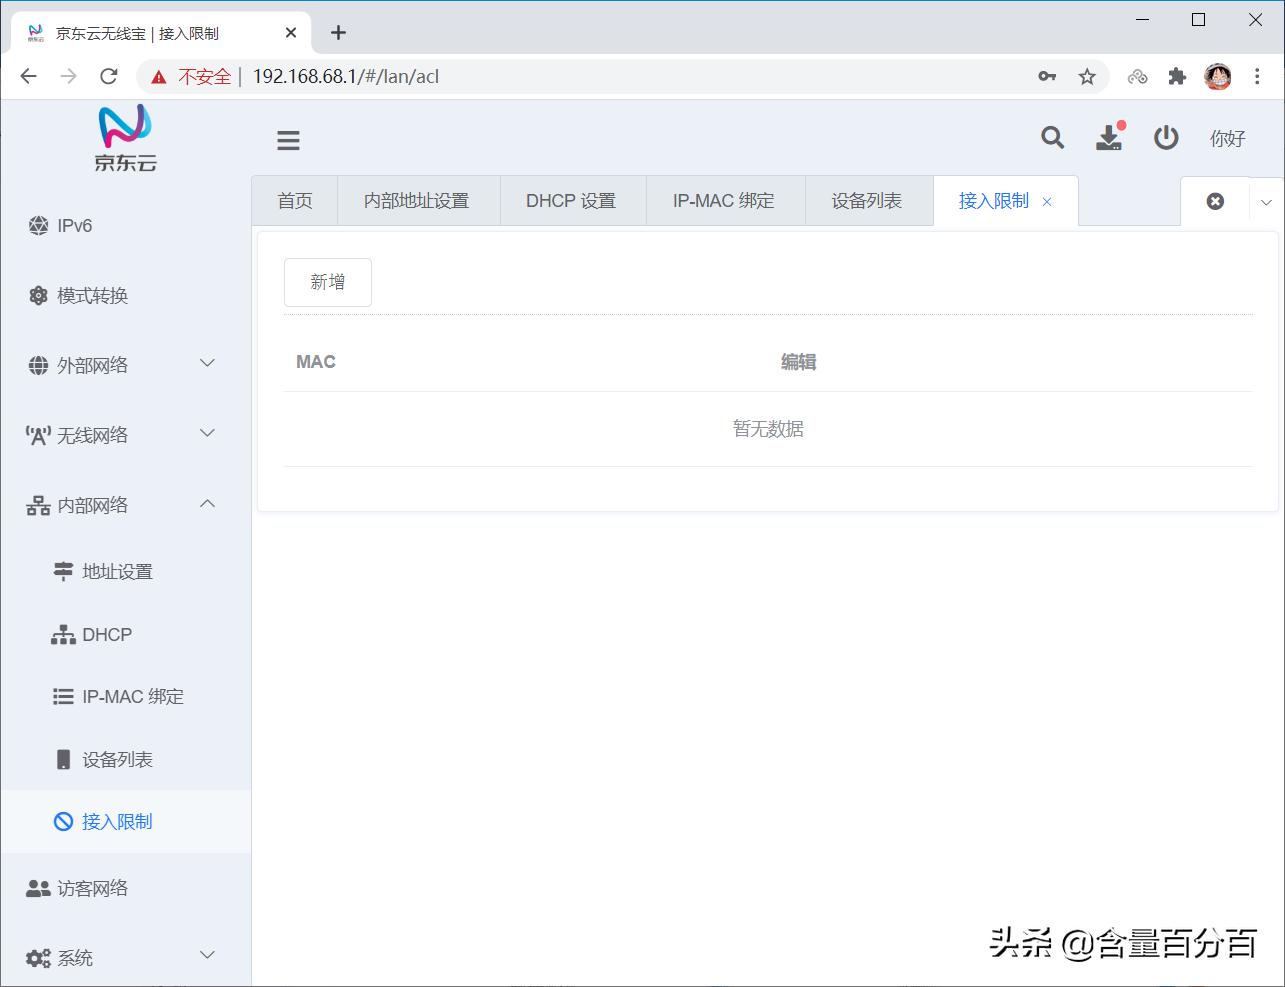Select the DHCP sidebar icon

63,634
